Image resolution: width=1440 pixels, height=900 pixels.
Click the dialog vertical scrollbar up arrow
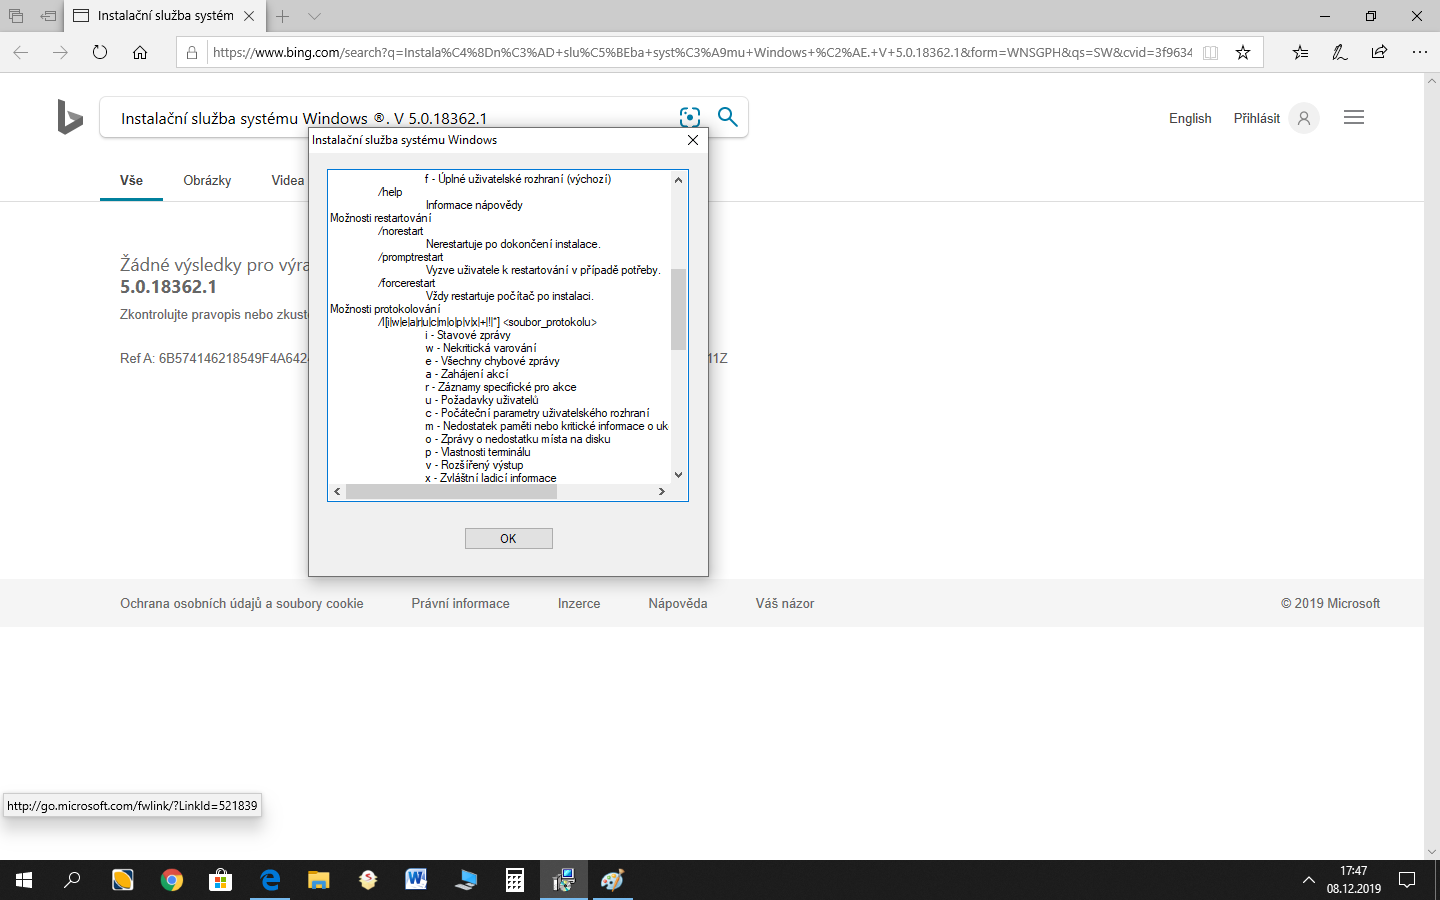(678, 180)
